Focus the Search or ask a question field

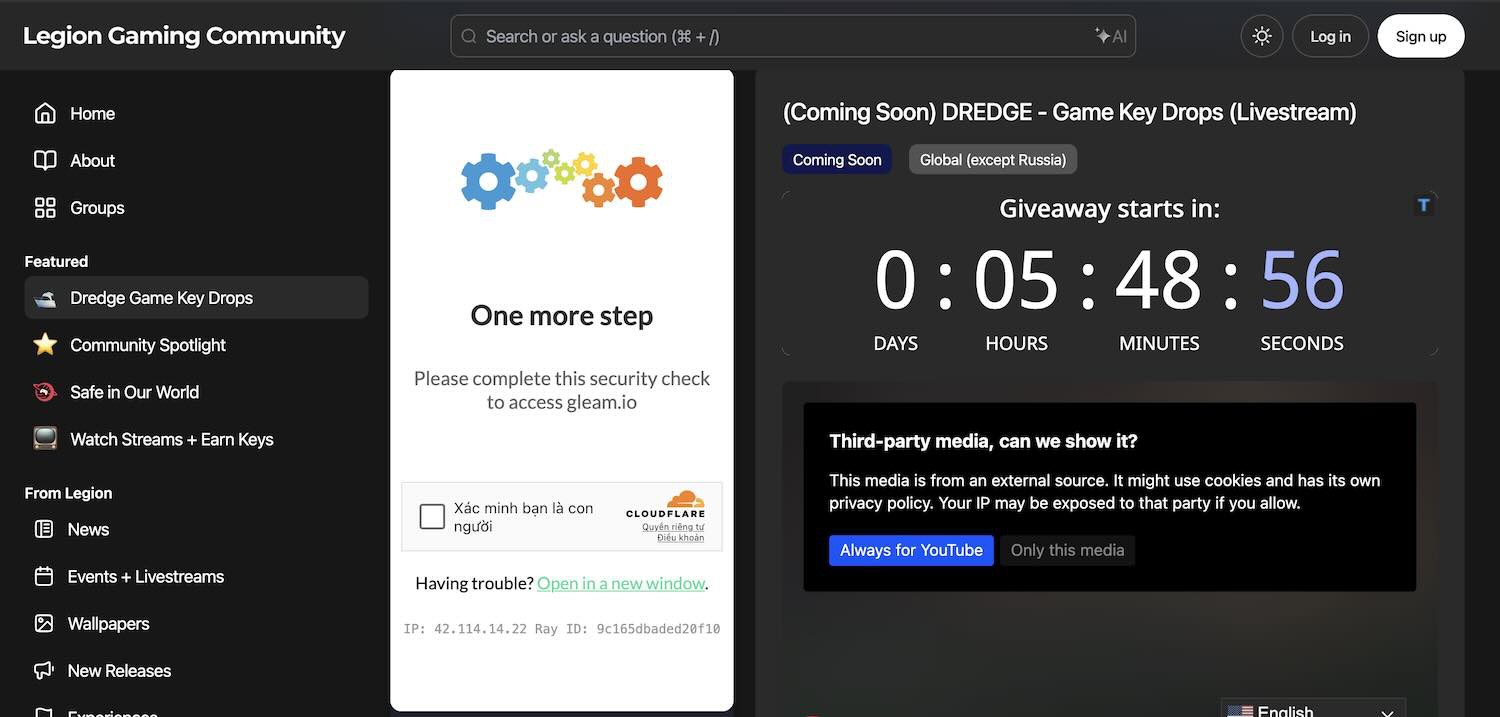(x=793, y=36)
